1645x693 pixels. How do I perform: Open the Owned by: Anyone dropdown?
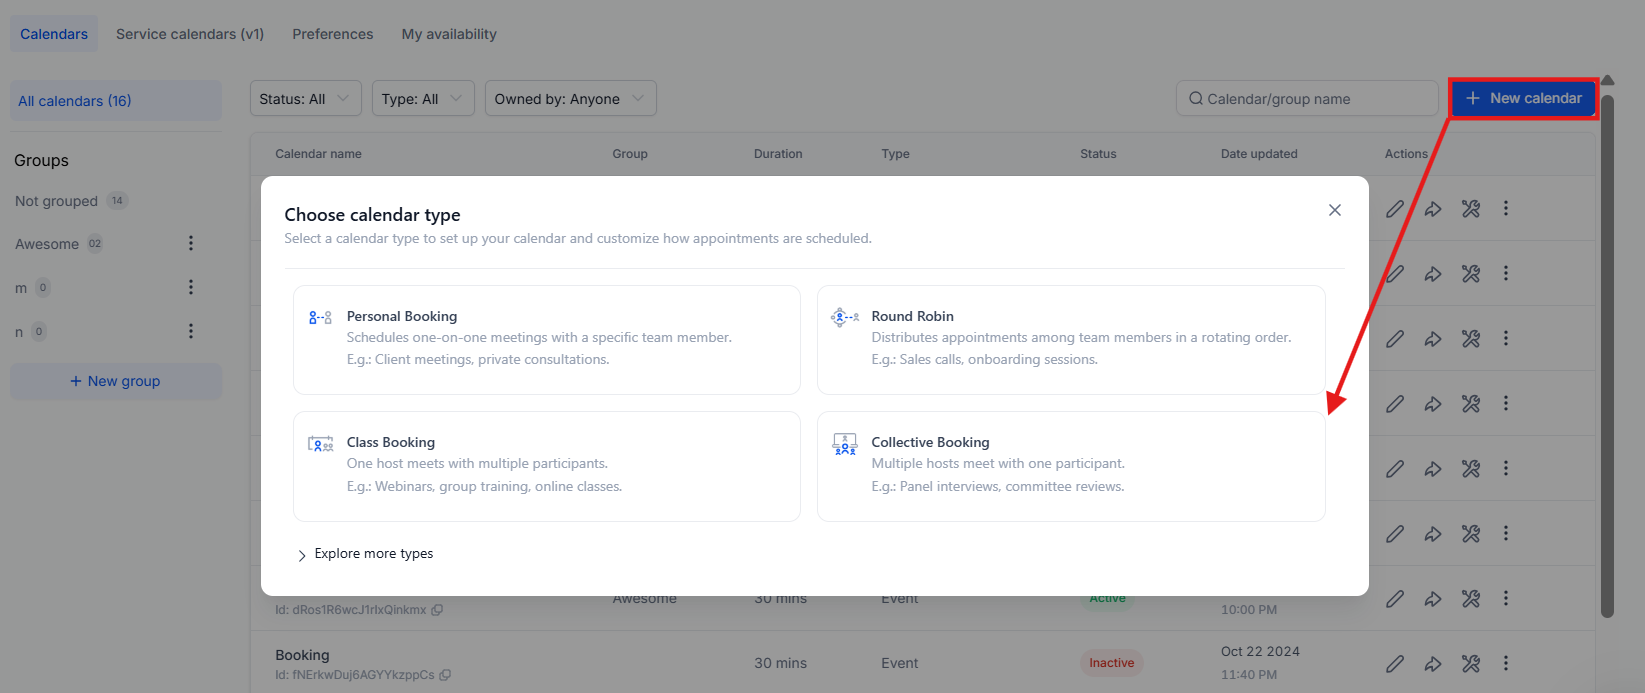(x=570, y=99)
